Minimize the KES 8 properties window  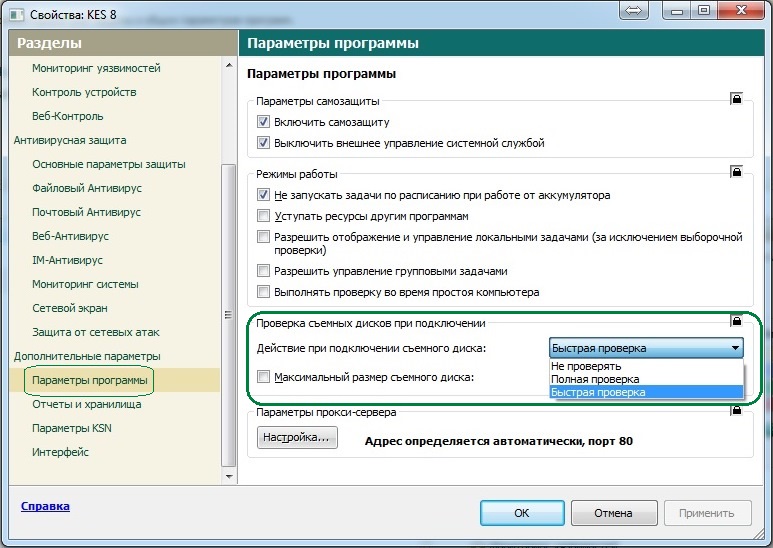(676, 10)
